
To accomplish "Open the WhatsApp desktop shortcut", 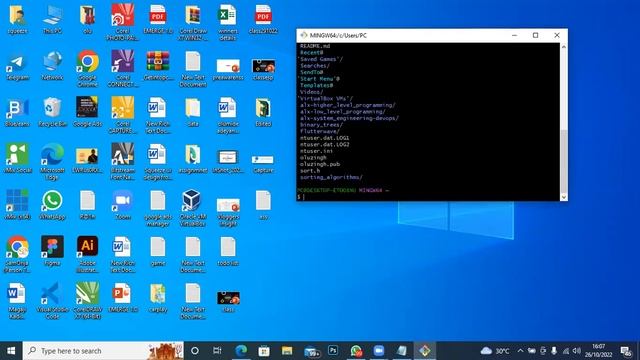I will (x=52, y=205).
